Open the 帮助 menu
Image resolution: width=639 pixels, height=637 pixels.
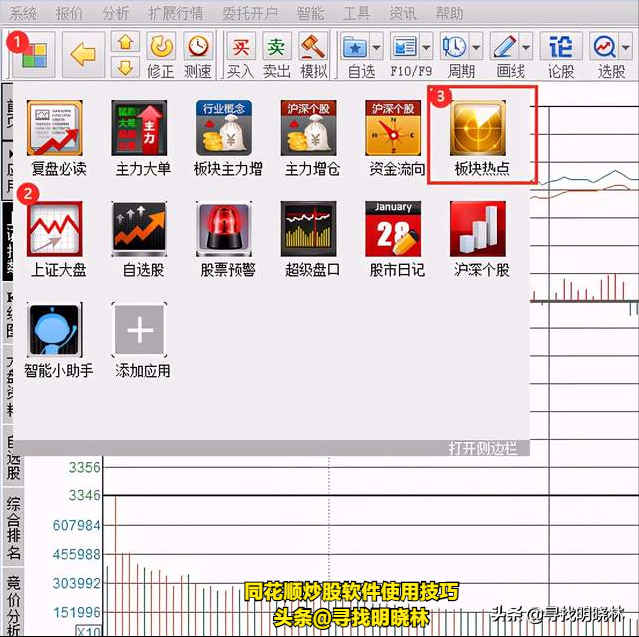450,13
